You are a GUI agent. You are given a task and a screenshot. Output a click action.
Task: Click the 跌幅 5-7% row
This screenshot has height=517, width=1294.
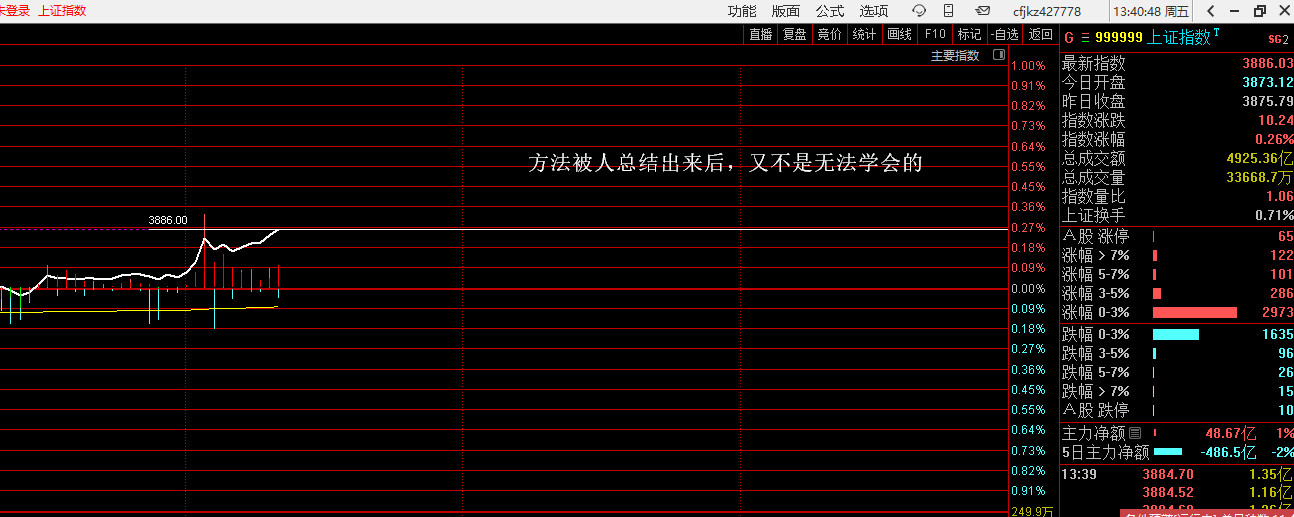point(1177,372)
